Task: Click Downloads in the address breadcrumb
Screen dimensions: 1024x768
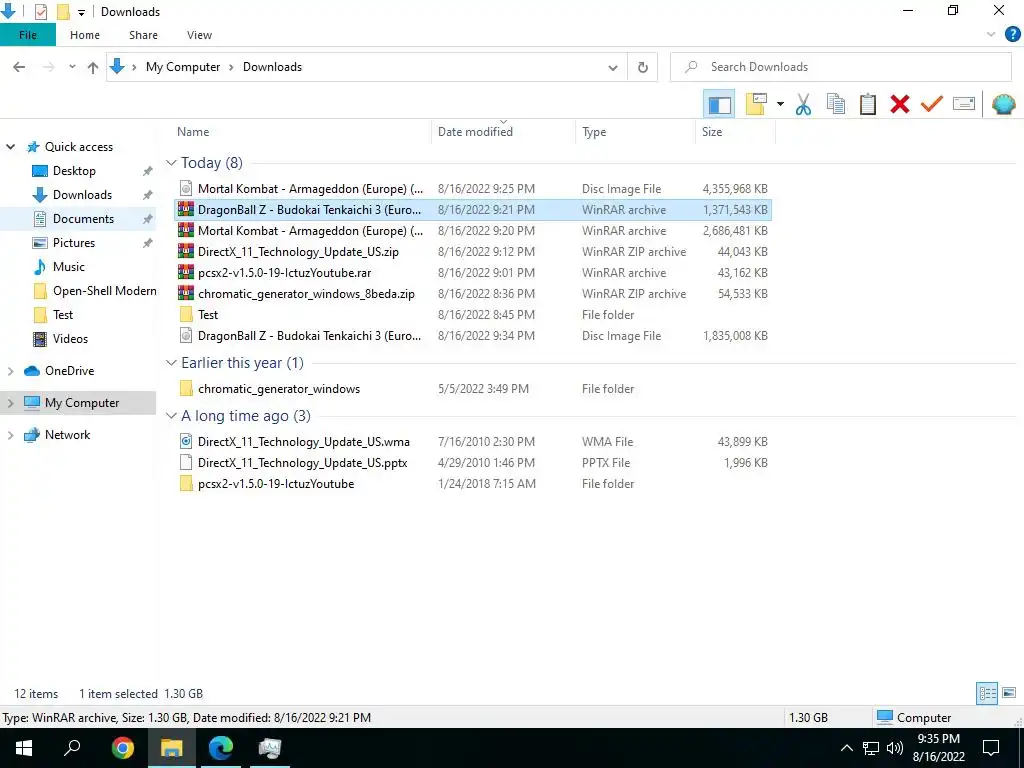Action: pos(272,67)
